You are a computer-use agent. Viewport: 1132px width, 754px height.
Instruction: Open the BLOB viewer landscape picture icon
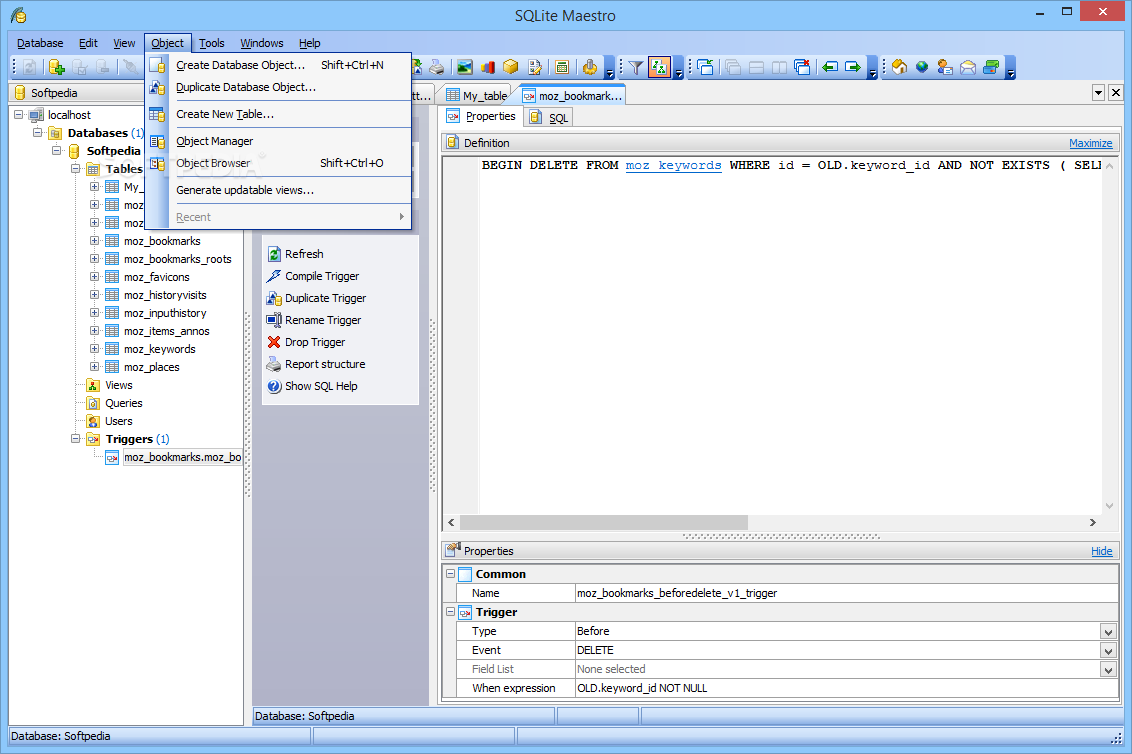(x=464, y=67)
